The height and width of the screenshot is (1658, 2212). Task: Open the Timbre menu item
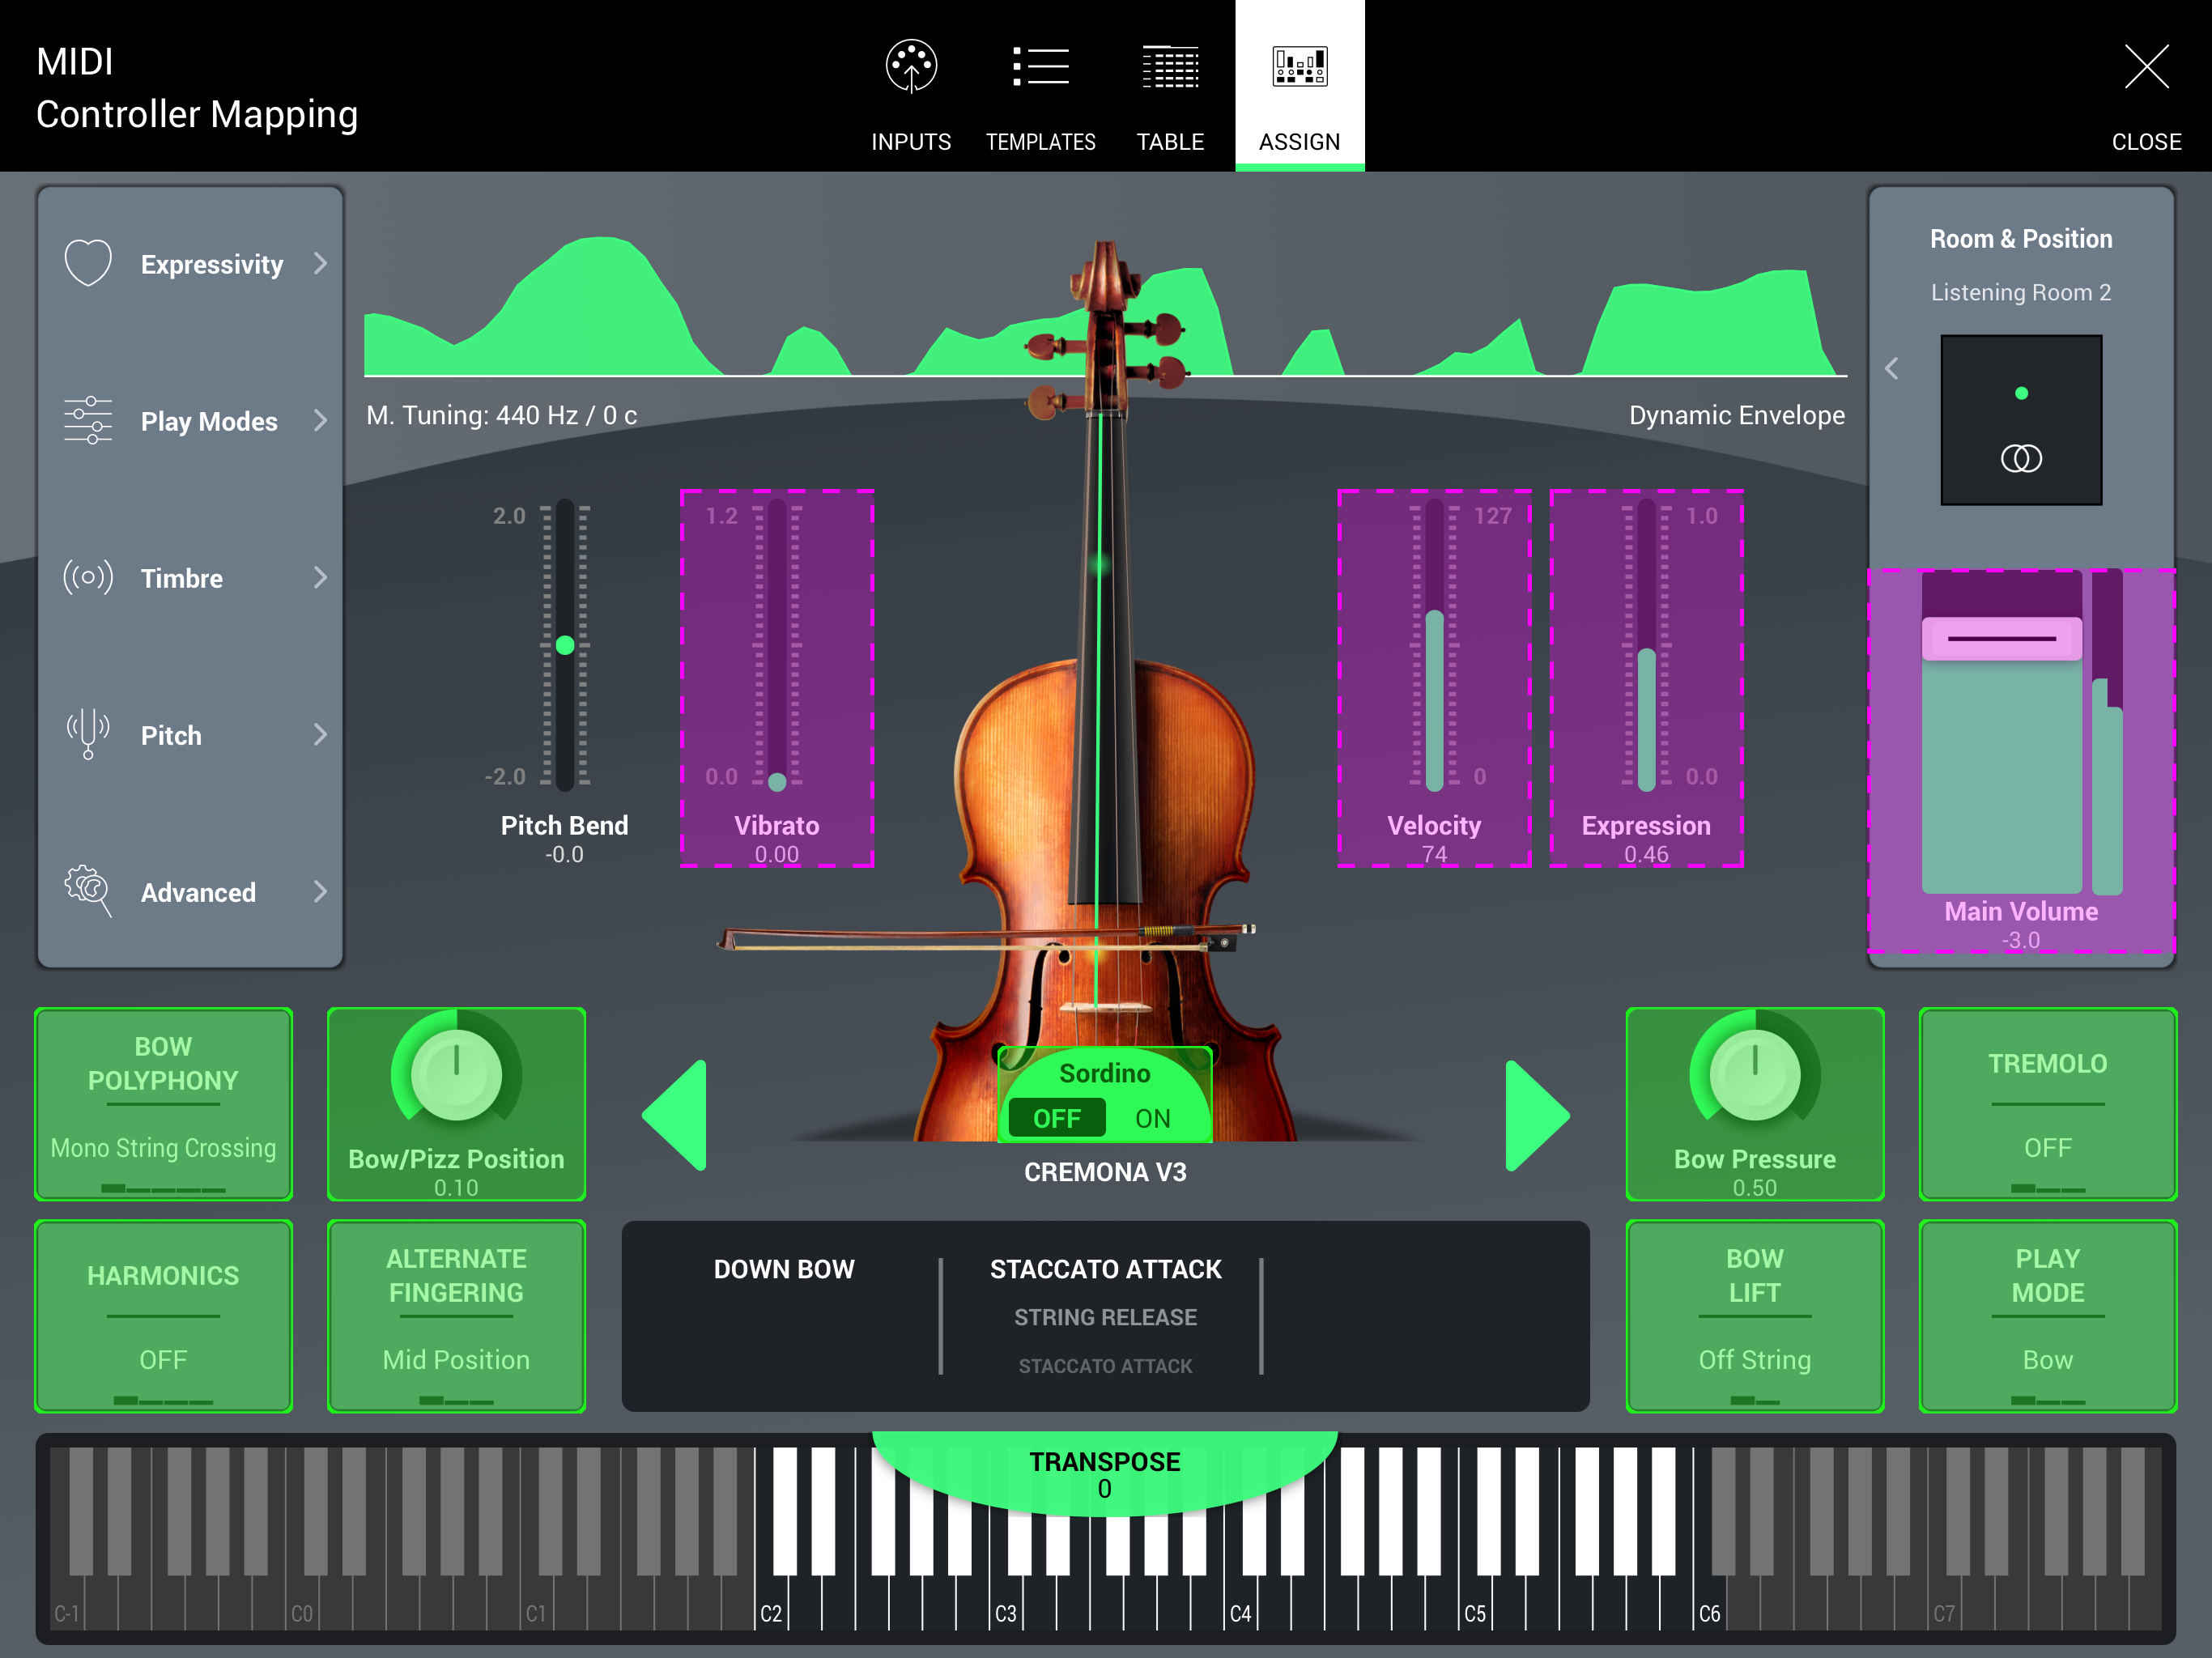[x=190, y=577]
